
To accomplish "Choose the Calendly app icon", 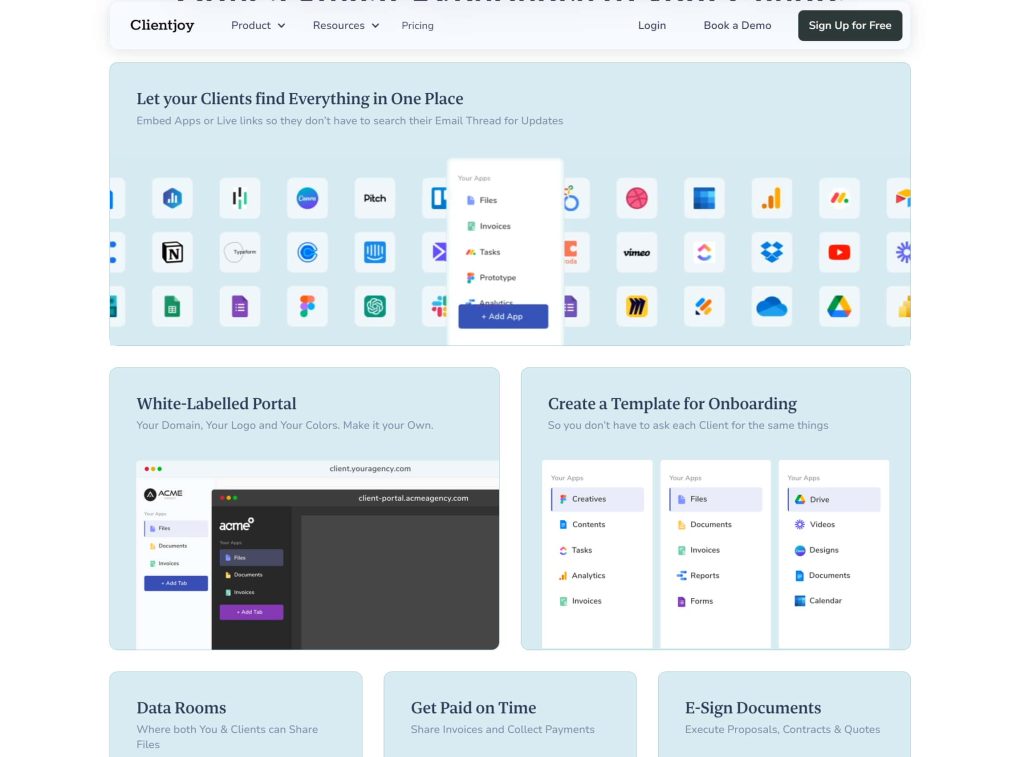I will click(307, 252).
